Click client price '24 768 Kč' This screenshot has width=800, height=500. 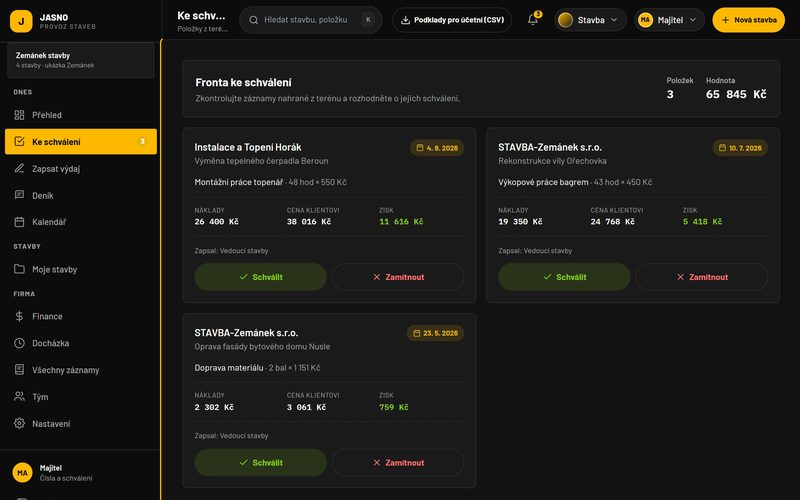pos(612,221)
